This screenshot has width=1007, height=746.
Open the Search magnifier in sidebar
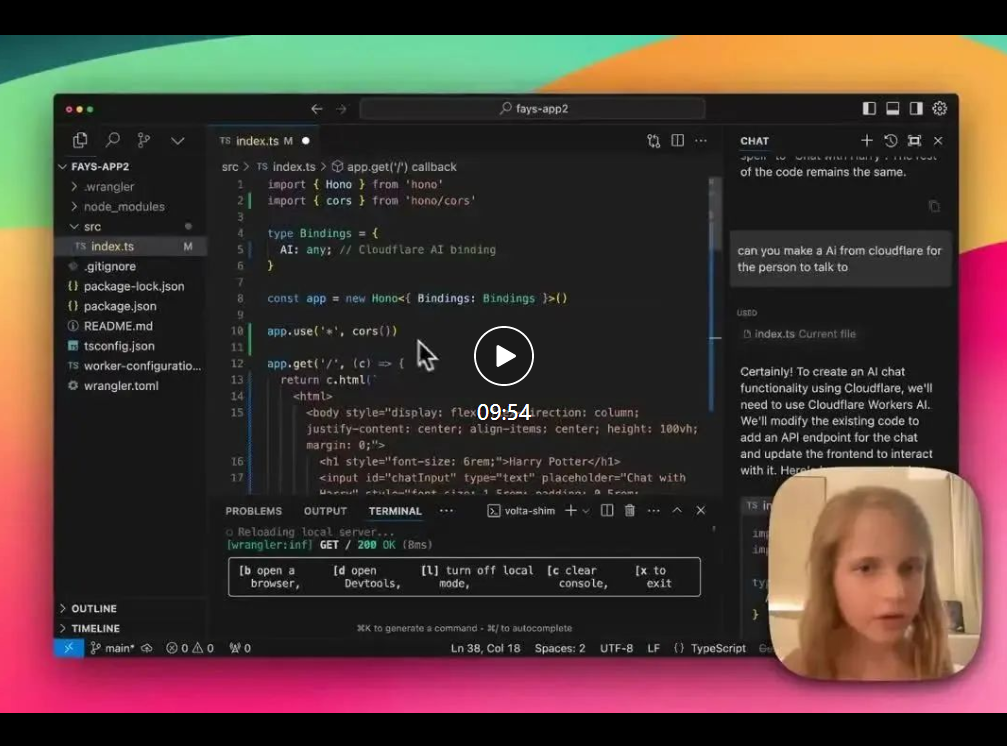pos(112,139)
